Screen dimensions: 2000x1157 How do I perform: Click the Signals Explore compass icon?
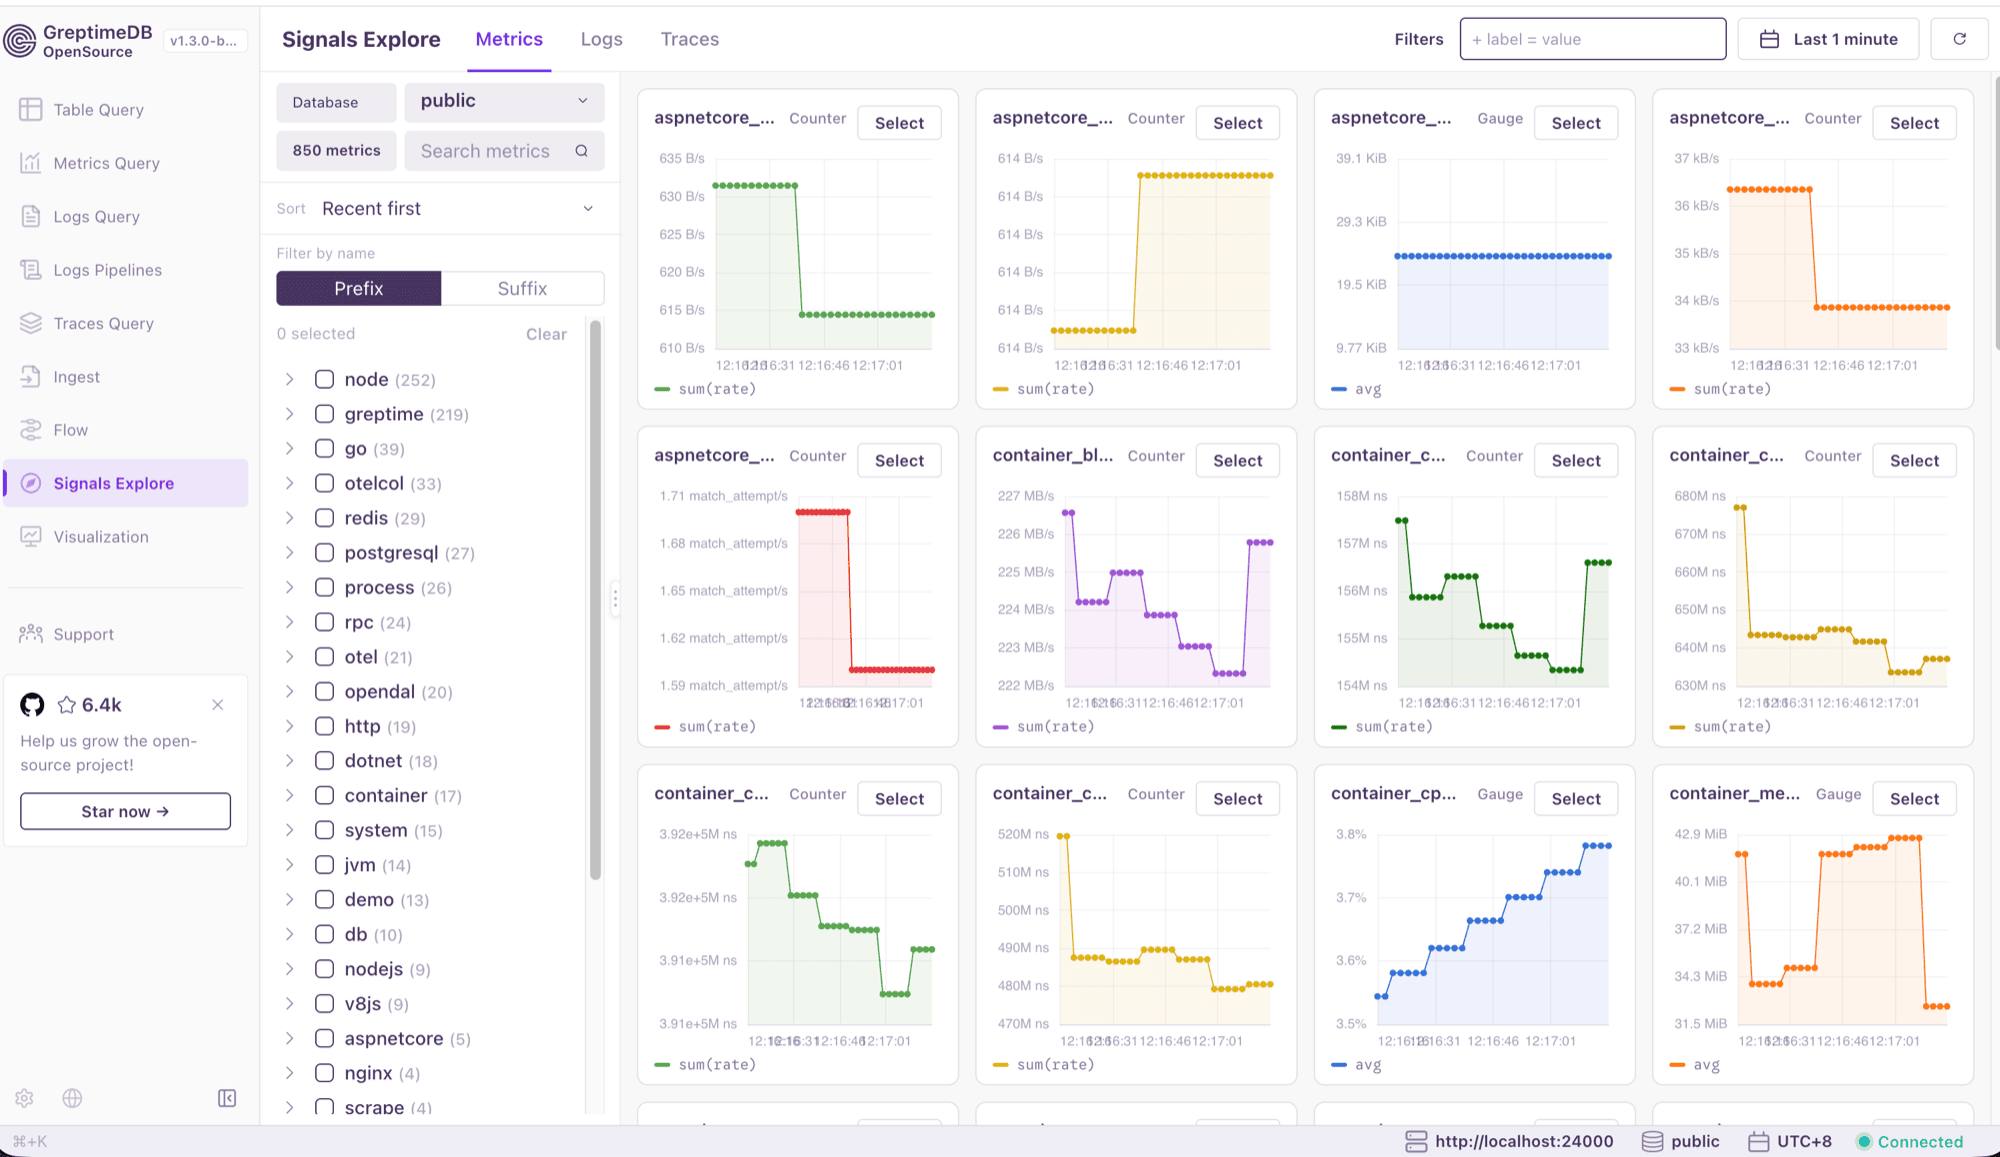31,483
